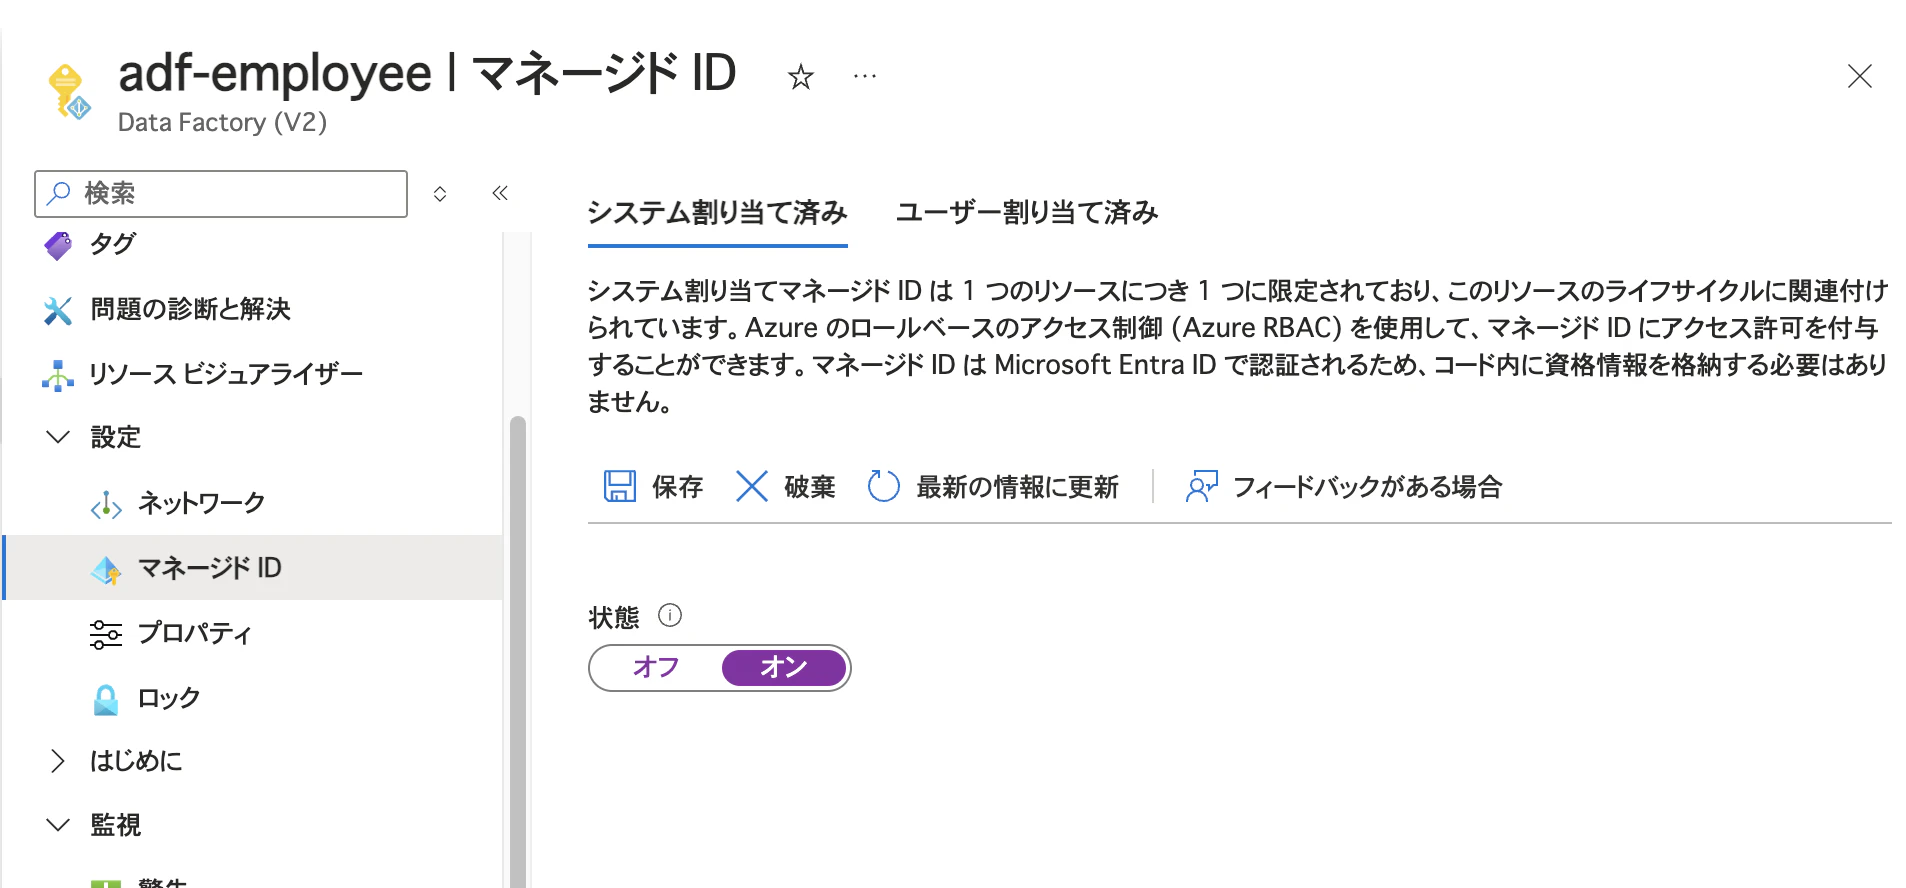Click the 状態 info icon
Image resolution: width=1906 pixels, height=888 pixels.
[x=670, y=616]
